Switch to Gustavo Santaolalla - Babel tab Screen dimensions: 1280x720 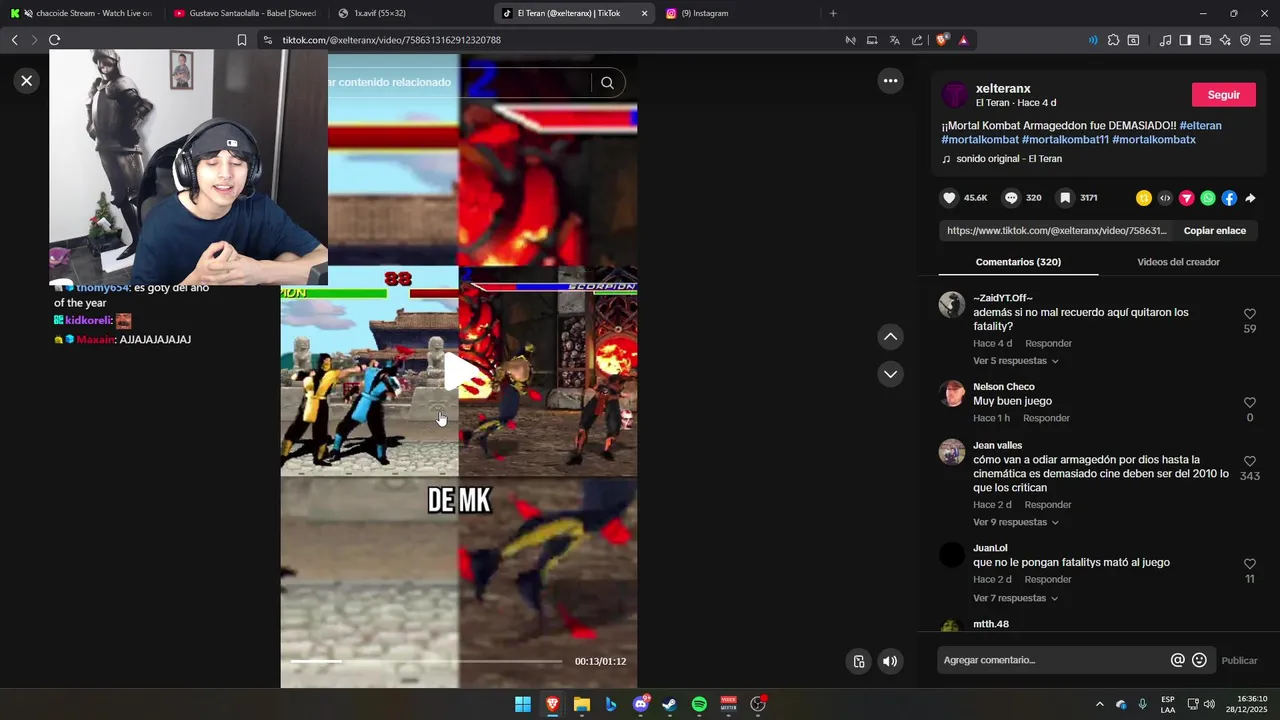[x=245, y=13]
